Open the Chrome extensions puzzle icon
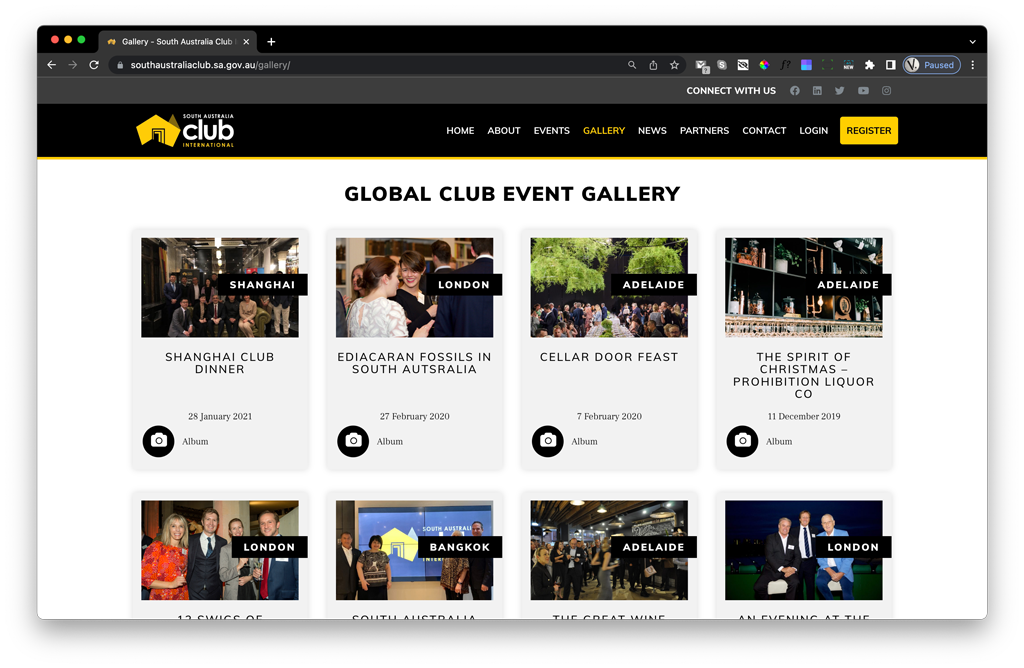The image size is (1024, 668). point(869,65)
